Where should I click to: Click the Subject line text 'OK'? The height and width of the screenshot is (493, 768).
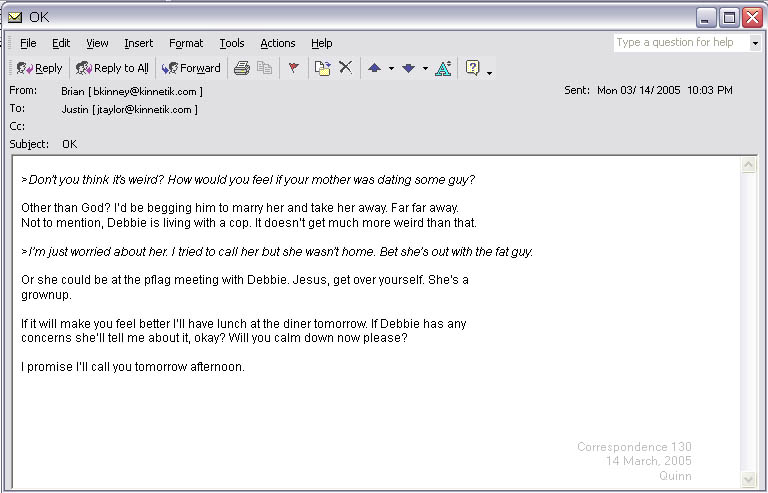point(70,144)
